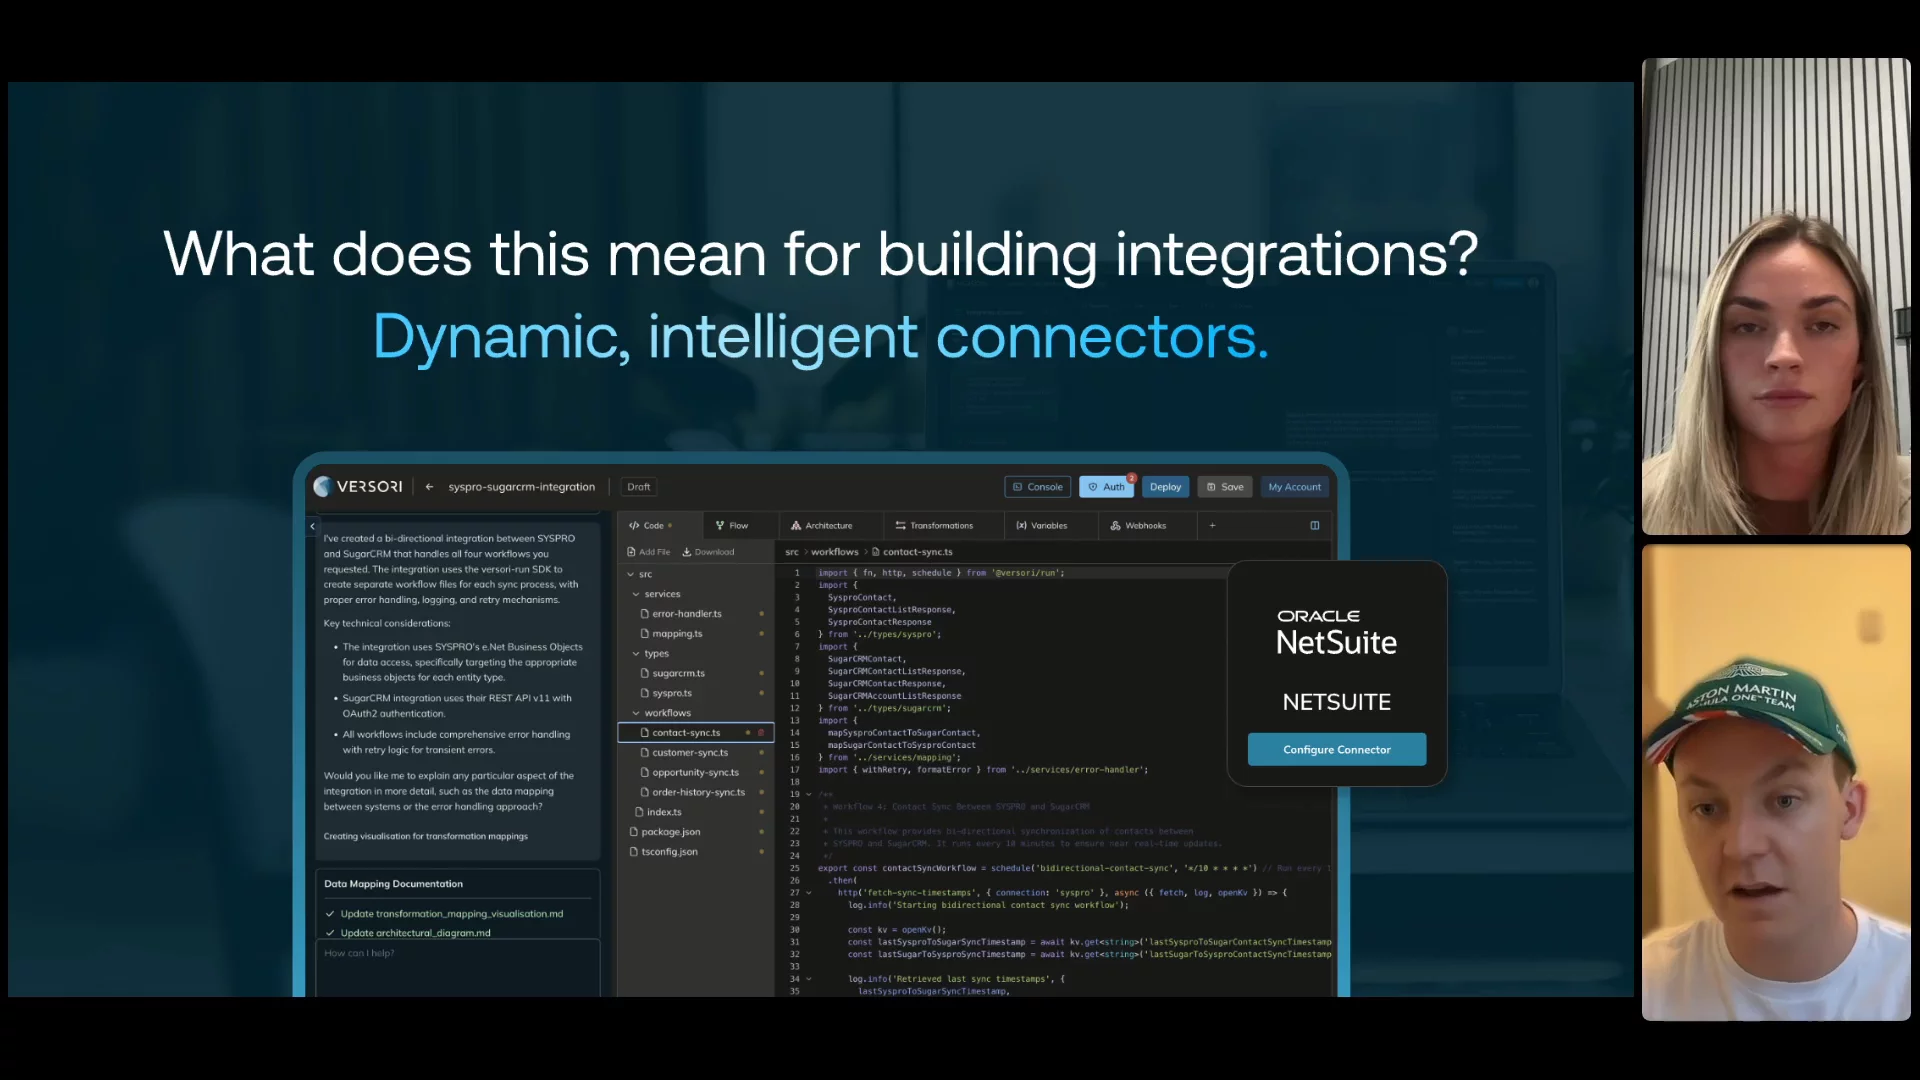Click the Configure Connector button
This screenshot has width=1920, height=1080.
pos(1336,750)
